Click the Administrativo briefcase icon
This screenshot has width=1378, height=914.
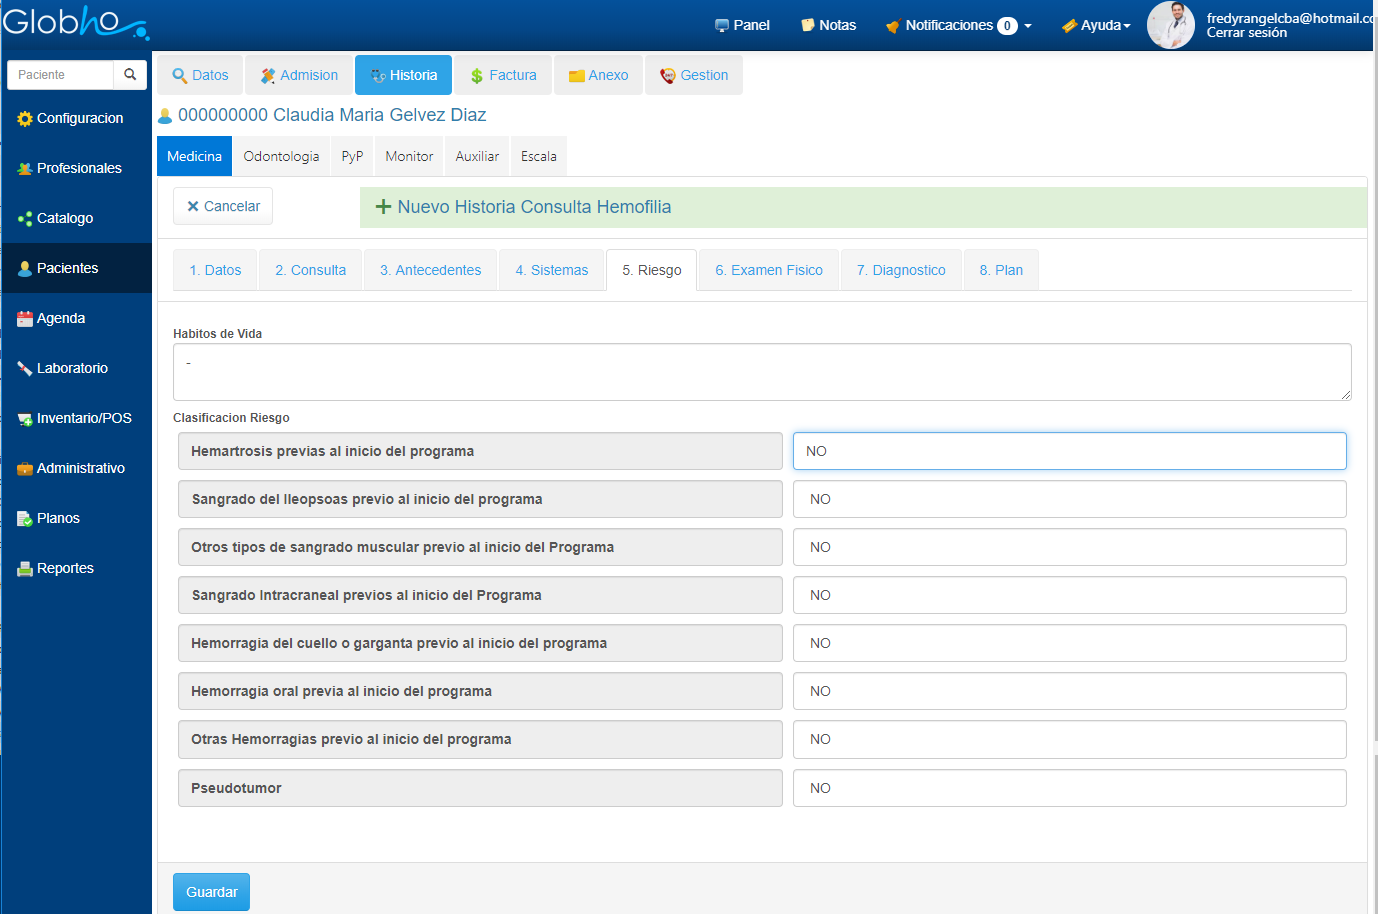(x=25, y=469)
